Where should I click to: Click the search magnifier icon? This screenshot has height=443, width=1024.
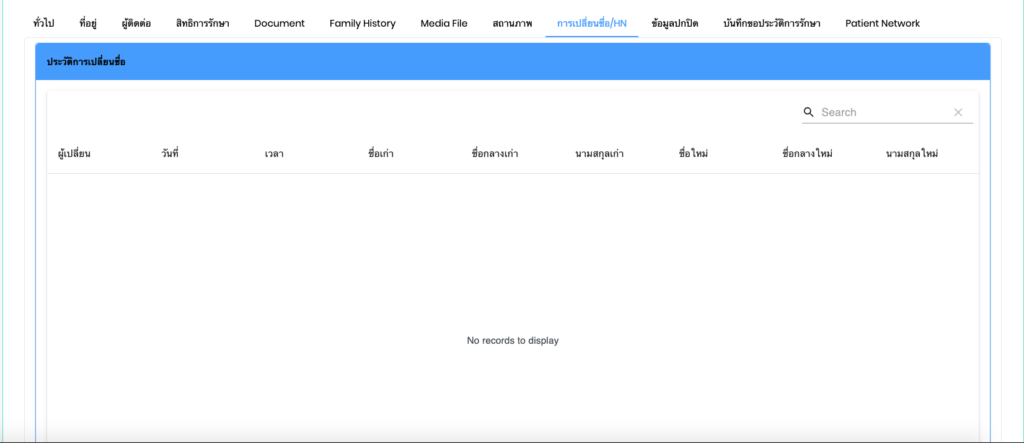tap(809, 113)
